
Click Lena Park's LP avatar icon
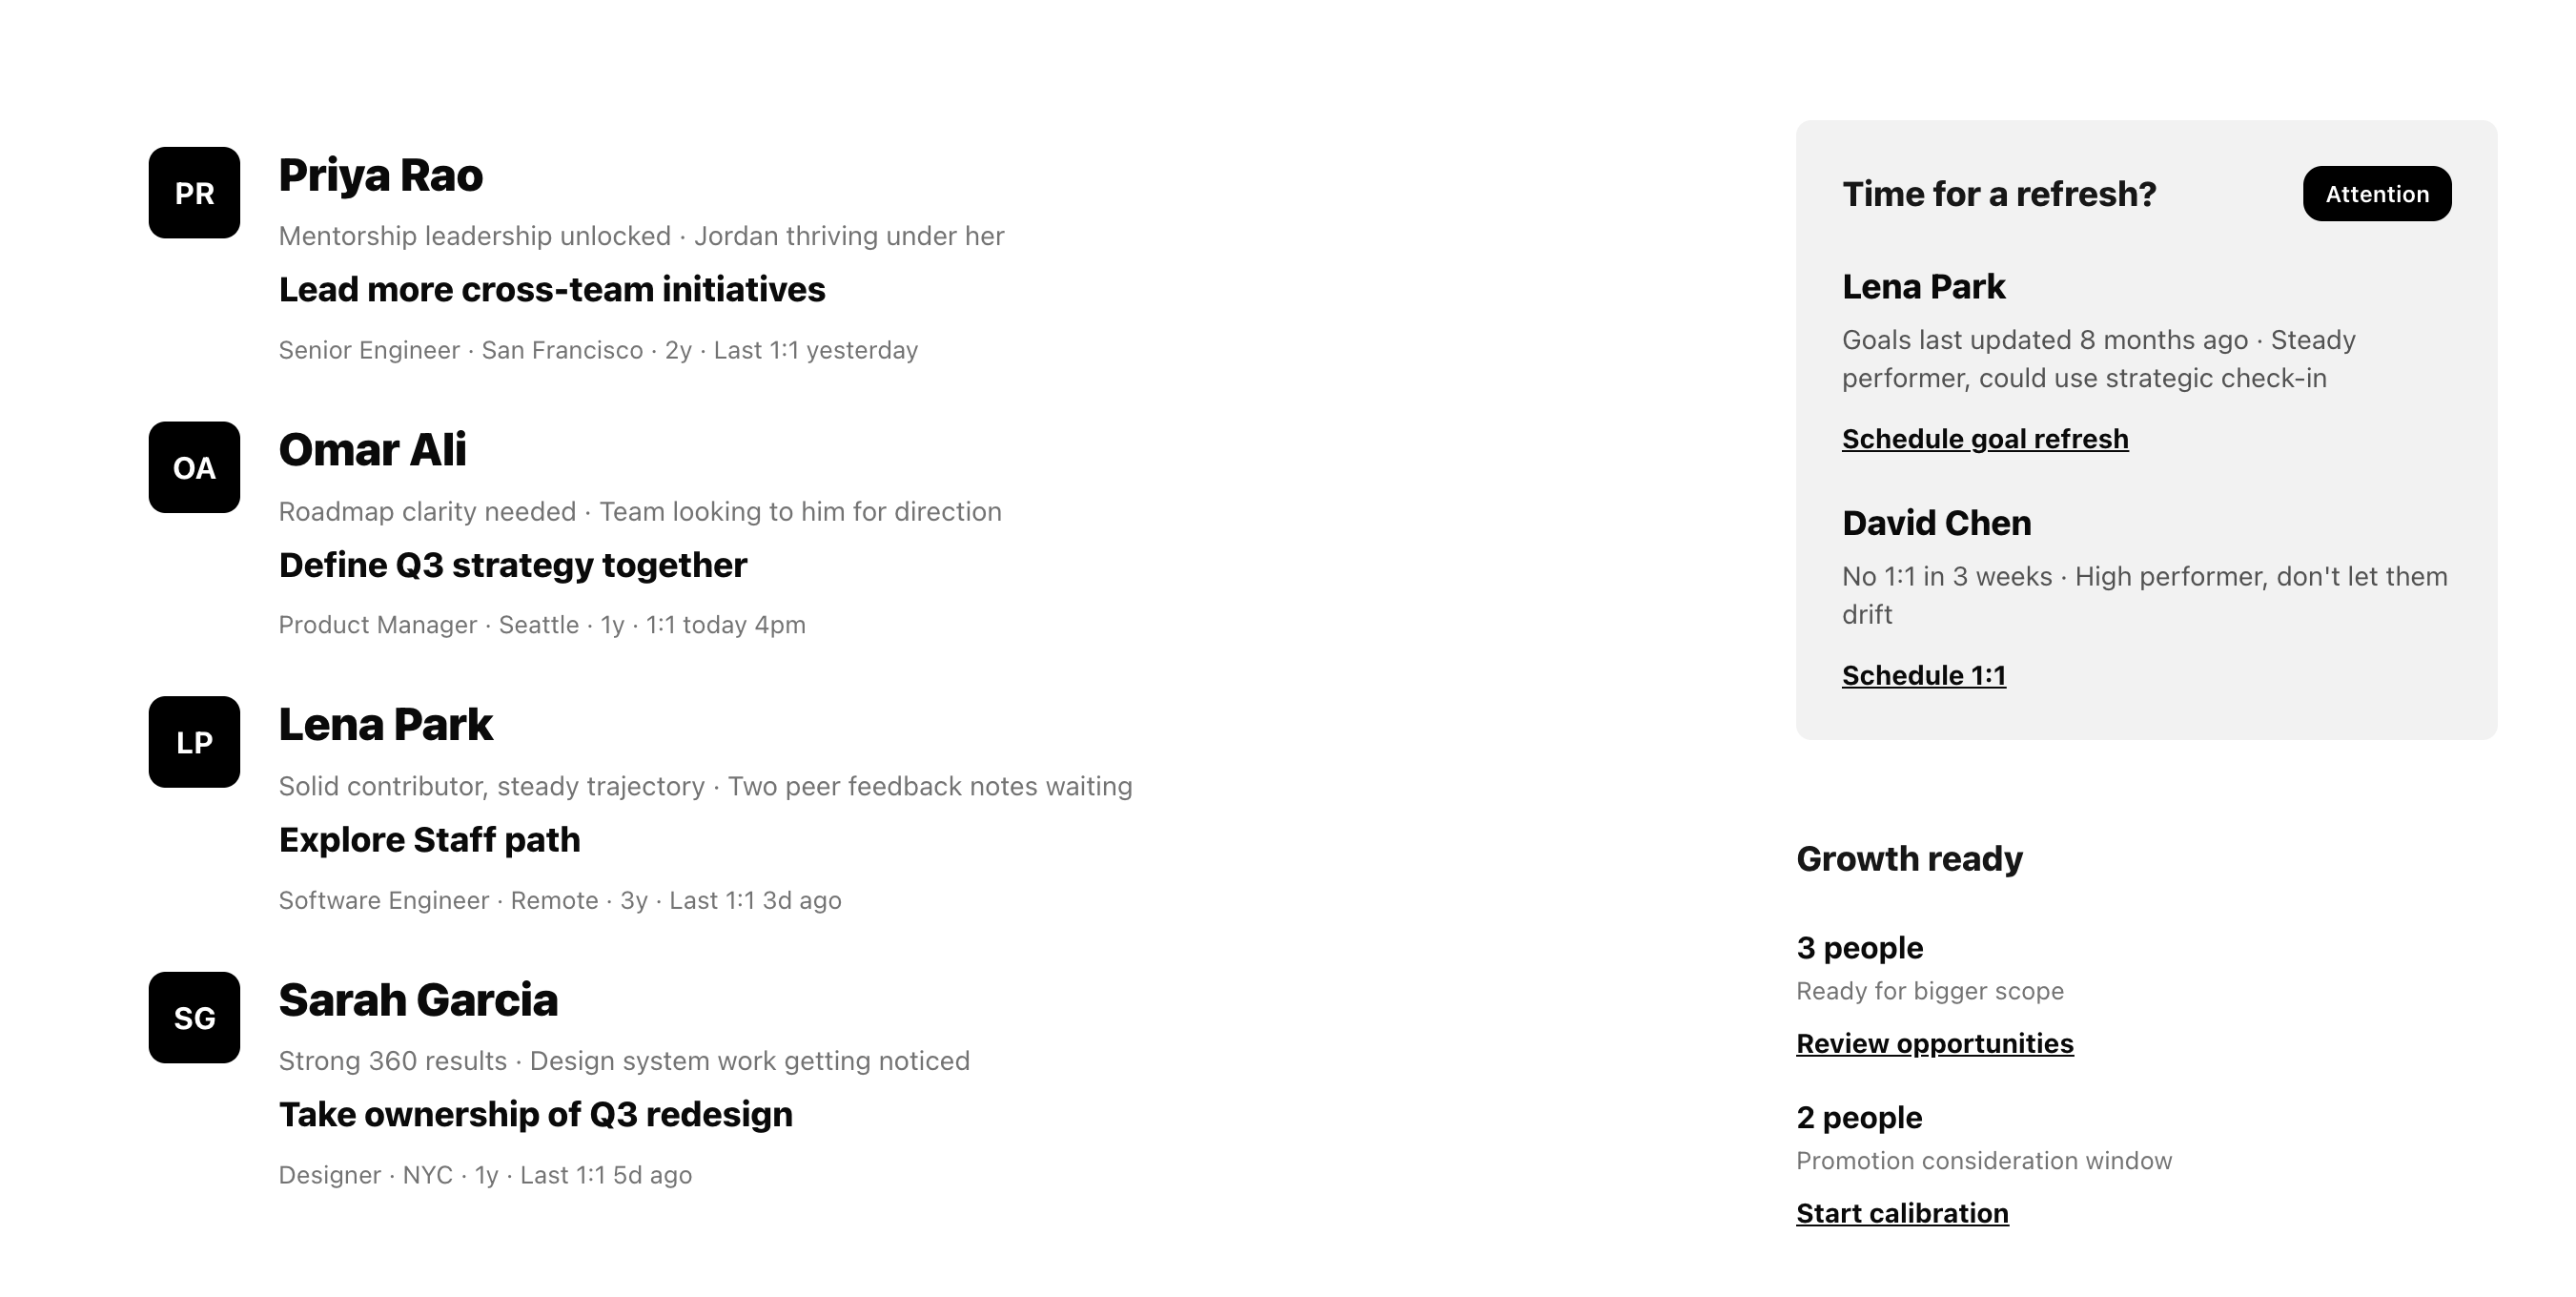(194, 742)
